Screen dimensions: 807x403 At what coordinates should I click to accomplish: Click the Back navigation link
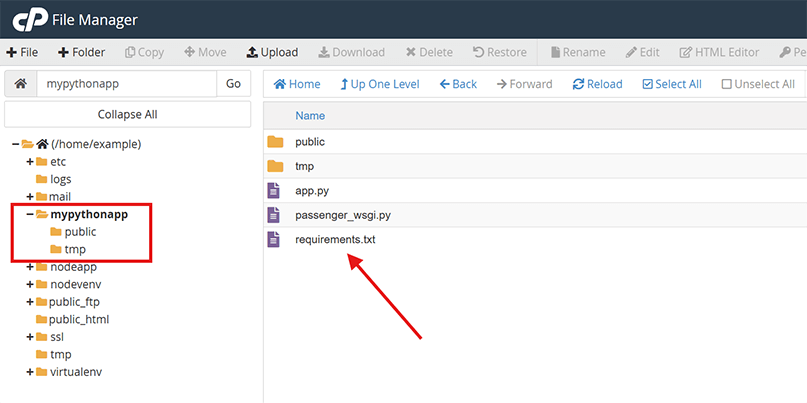click(458, 84)
